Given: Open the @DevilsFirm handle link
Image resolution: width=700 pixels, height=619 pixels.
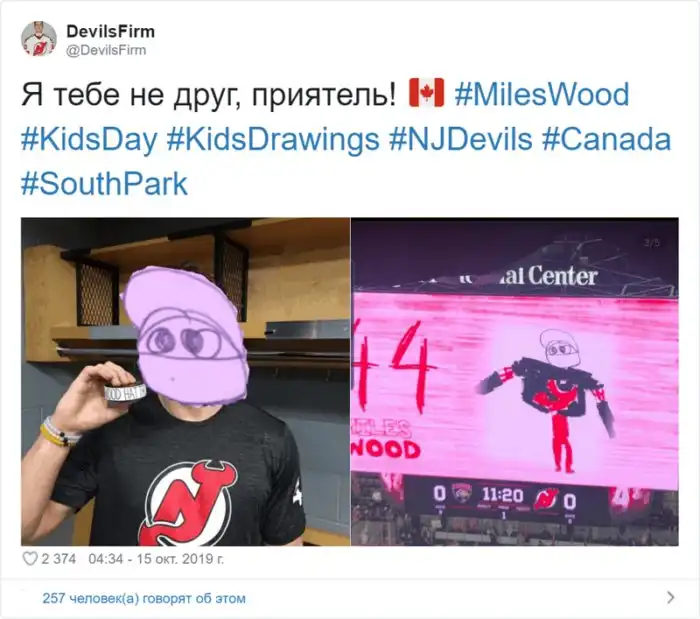Looking at the screenshot, I should (106, 50).
